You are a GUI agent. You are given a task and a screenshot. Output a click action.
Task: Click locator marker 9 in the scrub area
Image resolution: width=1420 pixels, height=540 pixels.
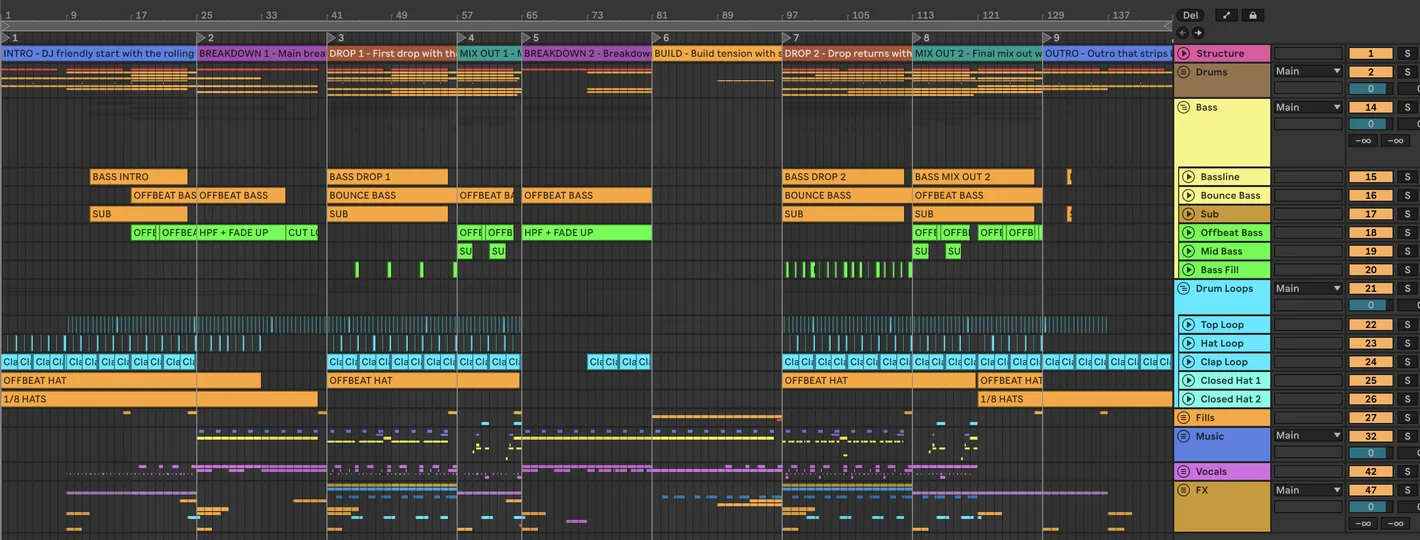[x=1049, y=37]
